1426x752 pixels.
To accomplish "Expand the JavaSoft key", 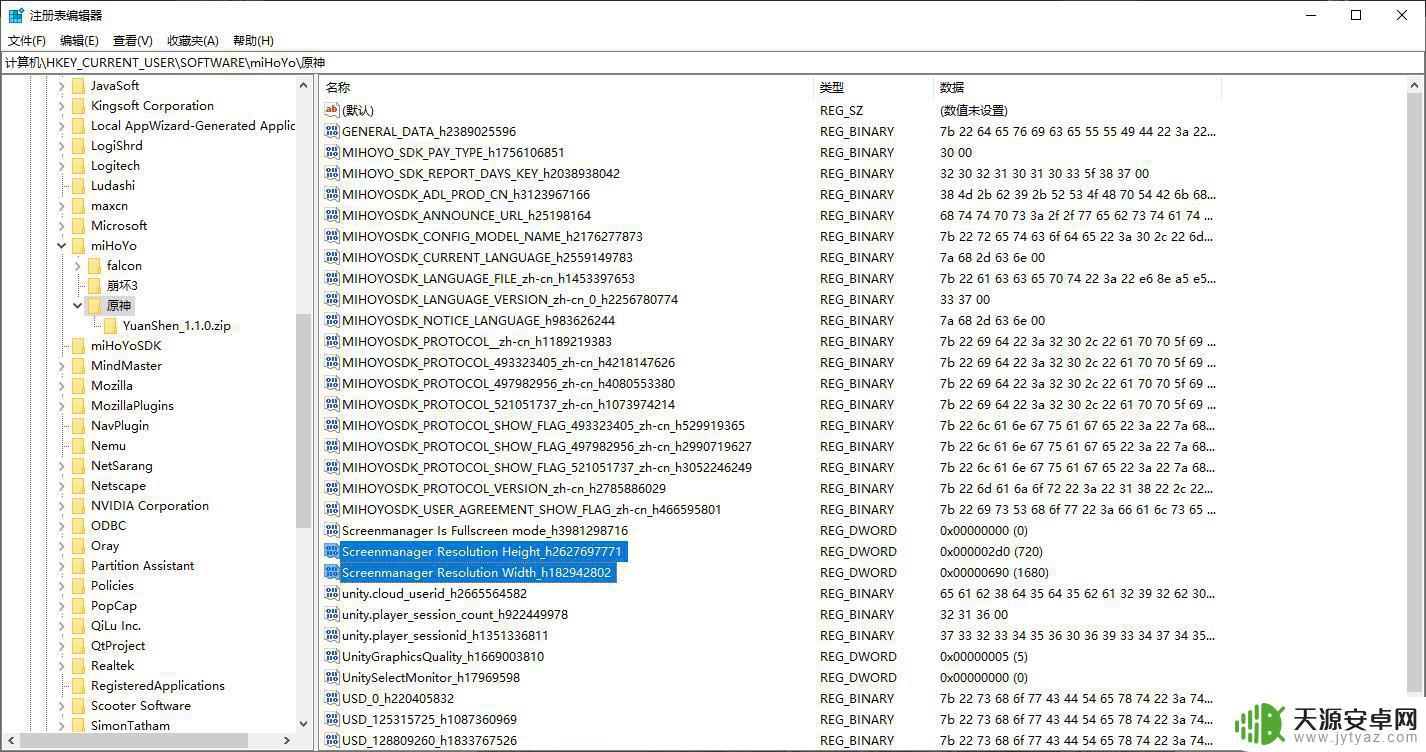I will tap(62, 85).
